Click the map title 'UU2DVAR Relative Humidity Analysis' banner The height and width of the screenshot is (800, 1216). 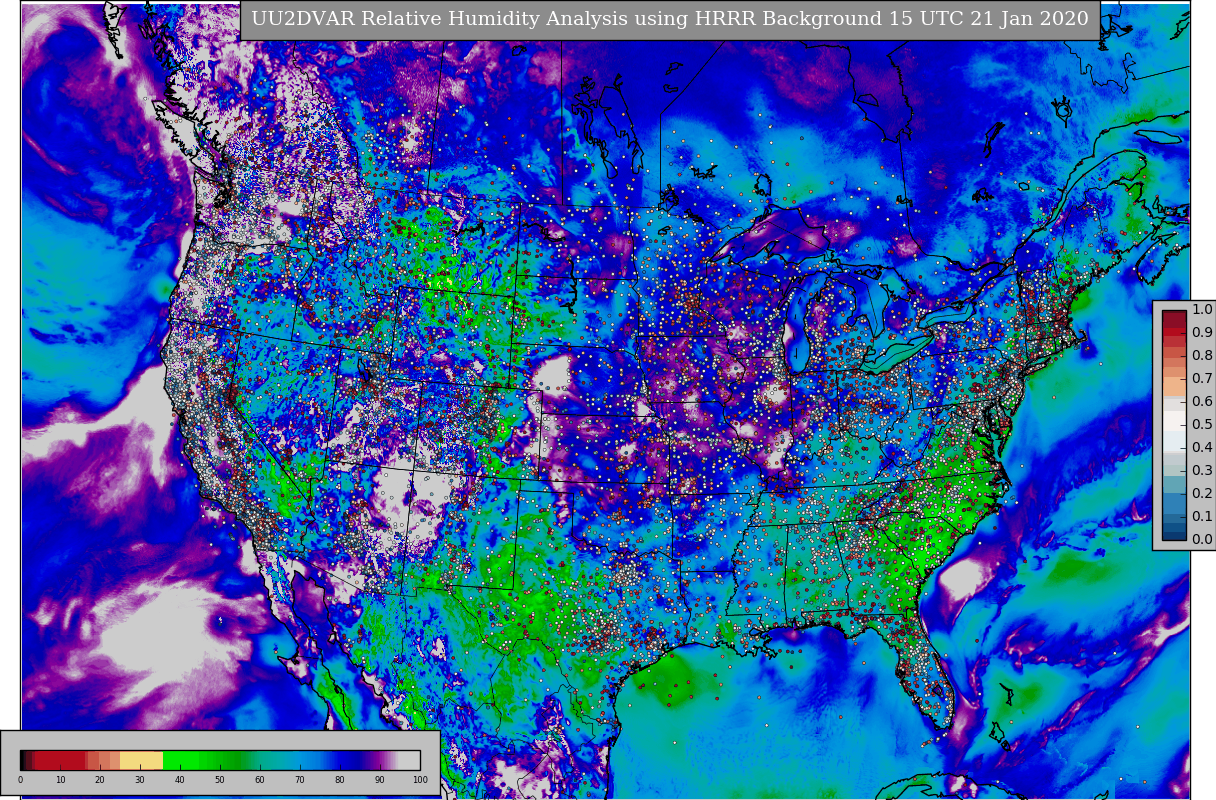coord(669,20)
